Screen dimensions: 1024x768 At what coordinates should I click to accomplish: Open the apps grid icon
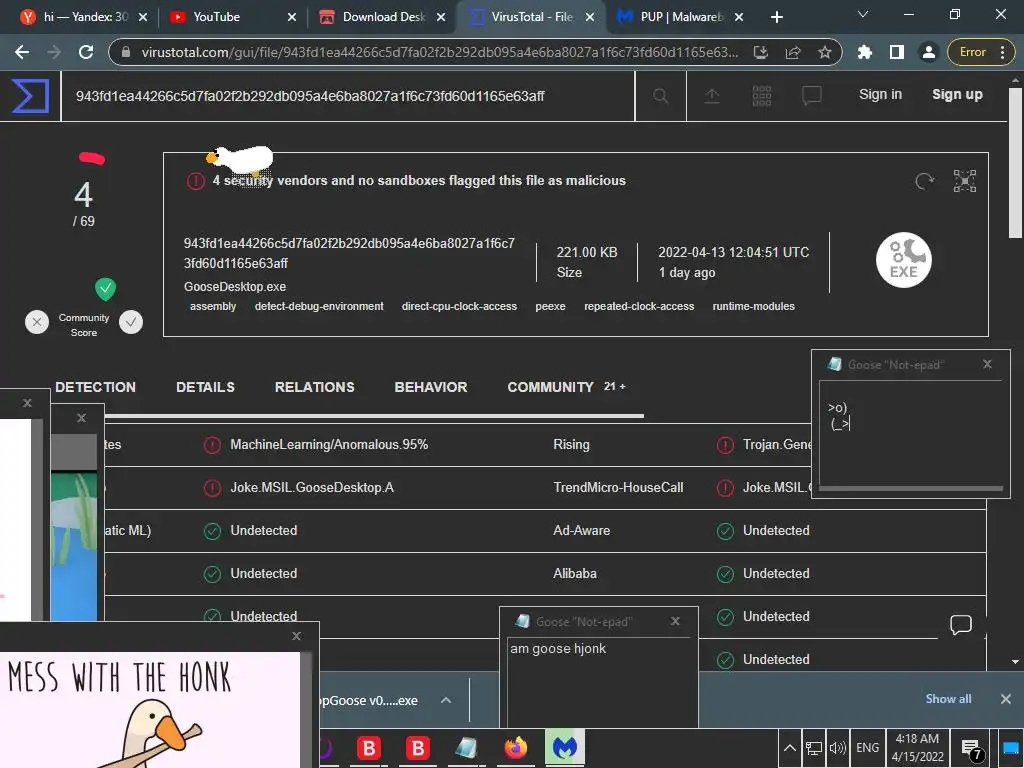pos(761,96)
